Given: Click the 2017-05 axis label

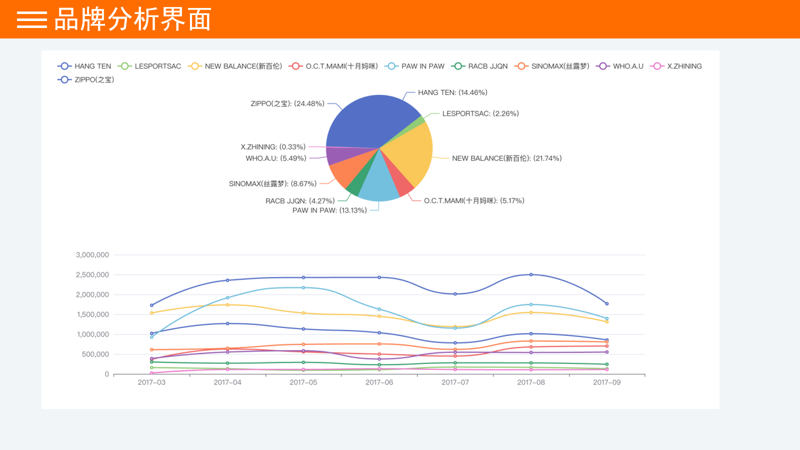Looking at the screenshot, I should 304,382.
